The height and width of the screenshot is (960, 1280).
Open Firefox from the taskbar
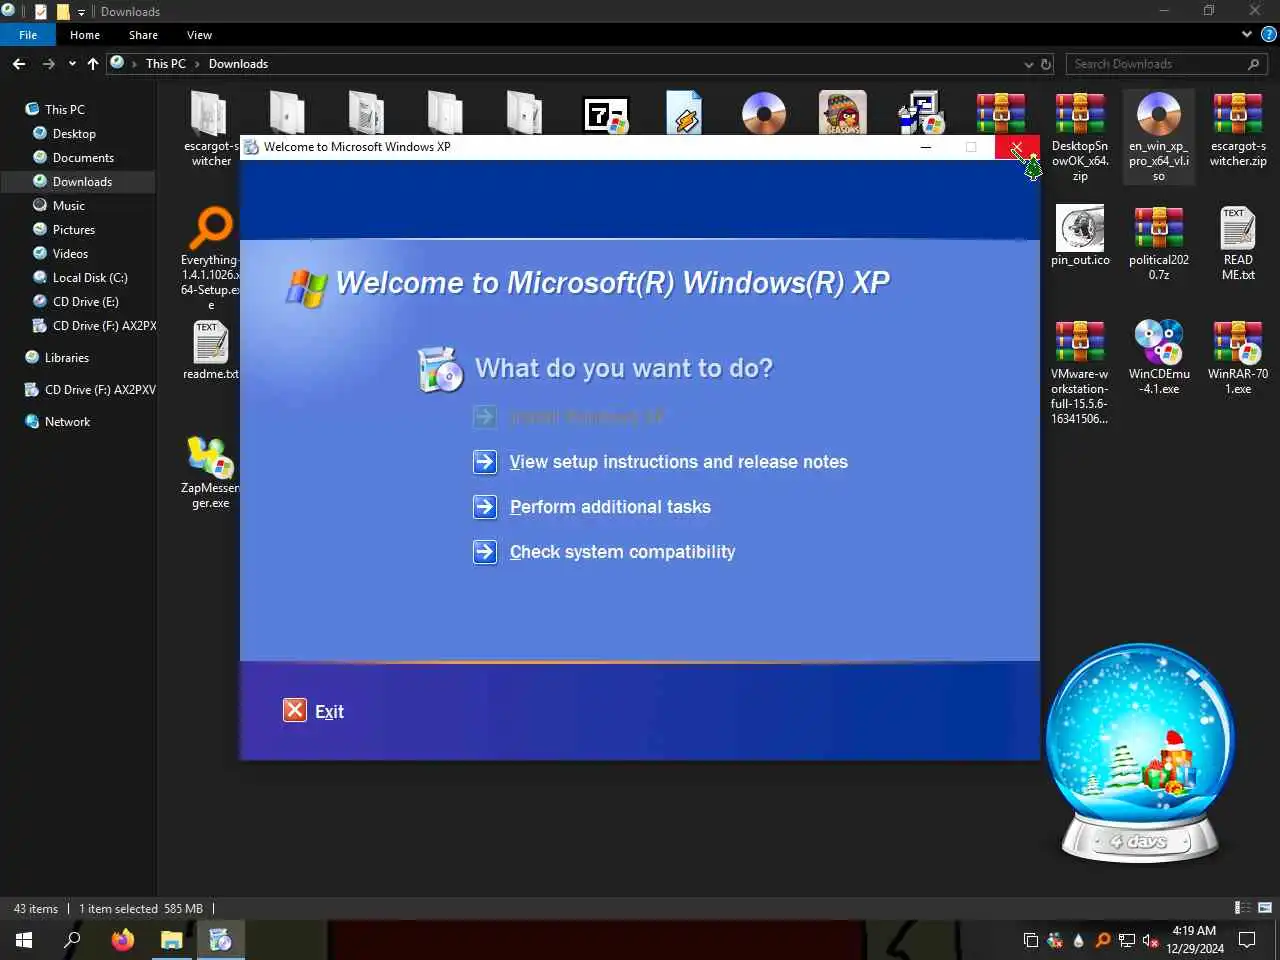(x=122, y=940)
